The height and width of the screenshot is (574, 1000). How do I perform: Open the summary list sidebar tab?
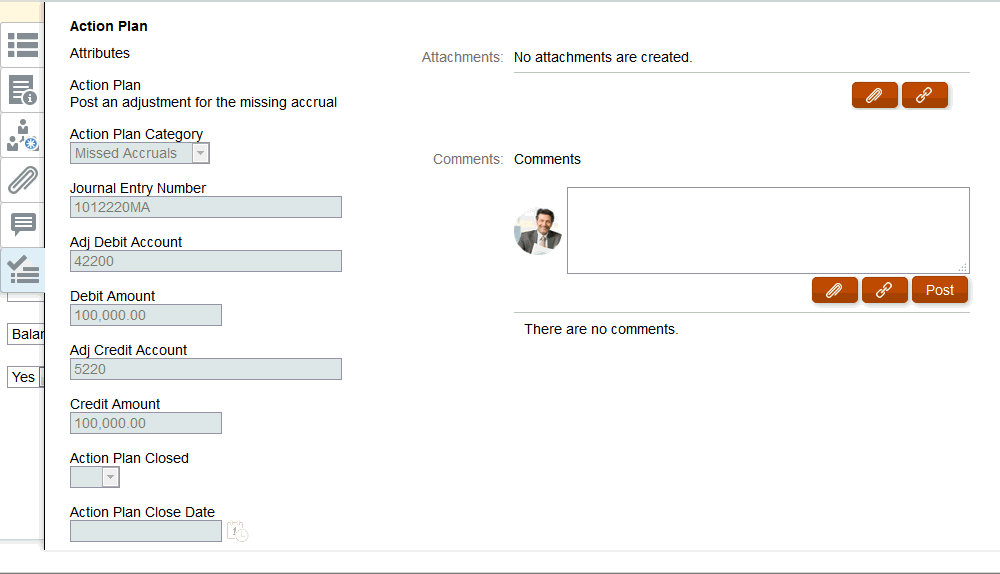coord(22,45)
